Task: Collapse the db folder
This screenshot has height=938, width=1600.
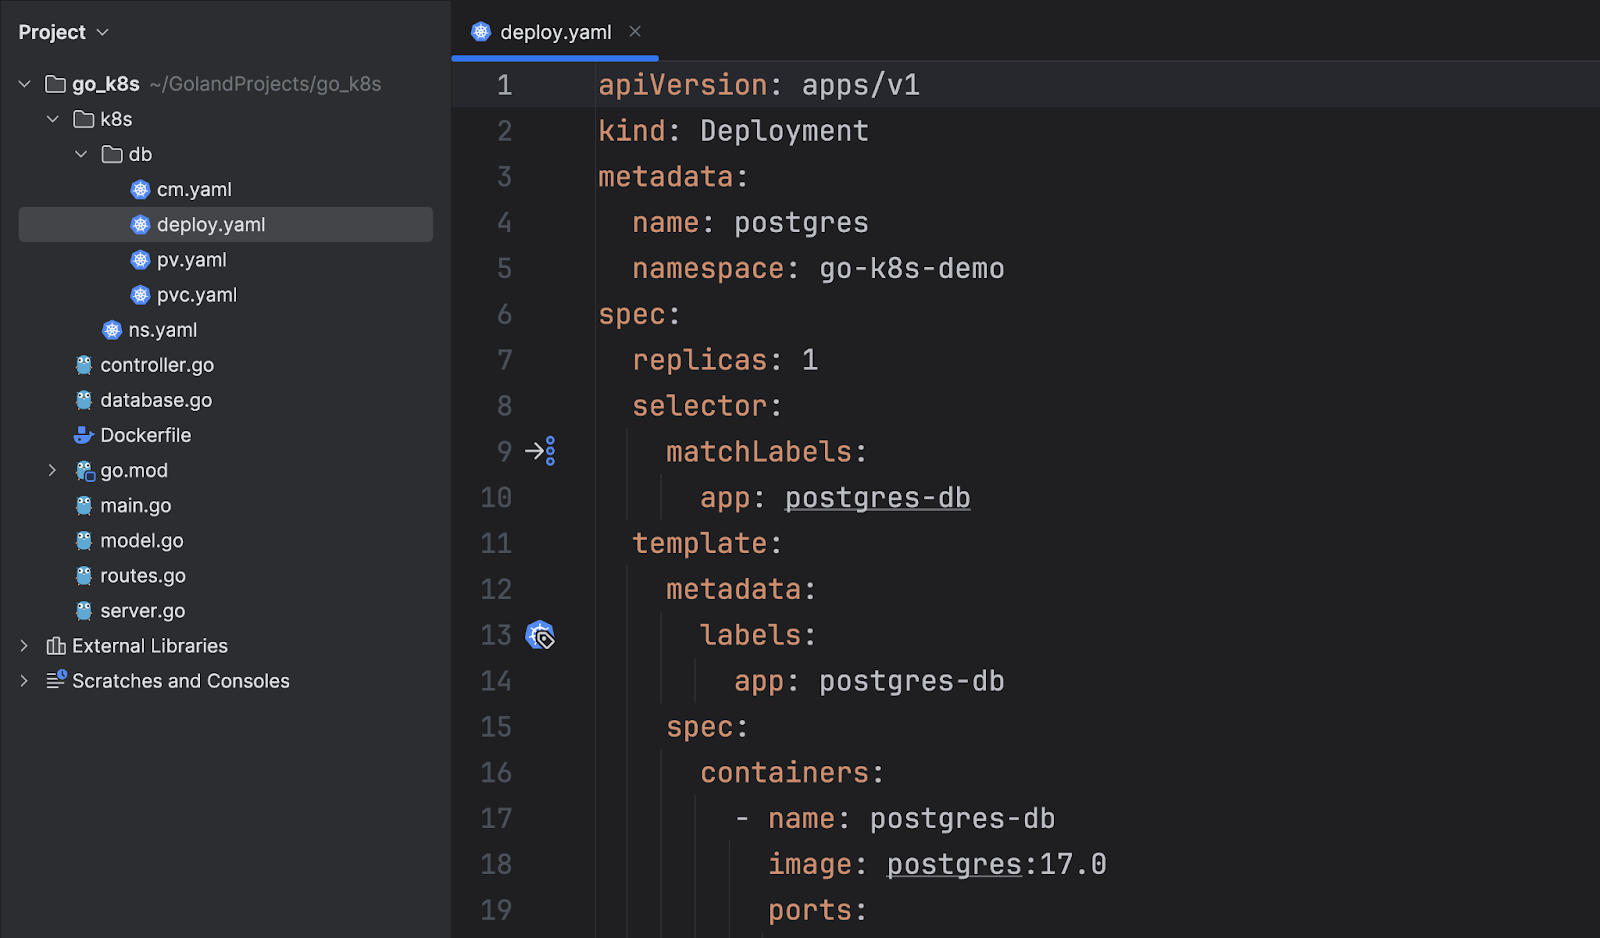Action: (x=81, y=154)
